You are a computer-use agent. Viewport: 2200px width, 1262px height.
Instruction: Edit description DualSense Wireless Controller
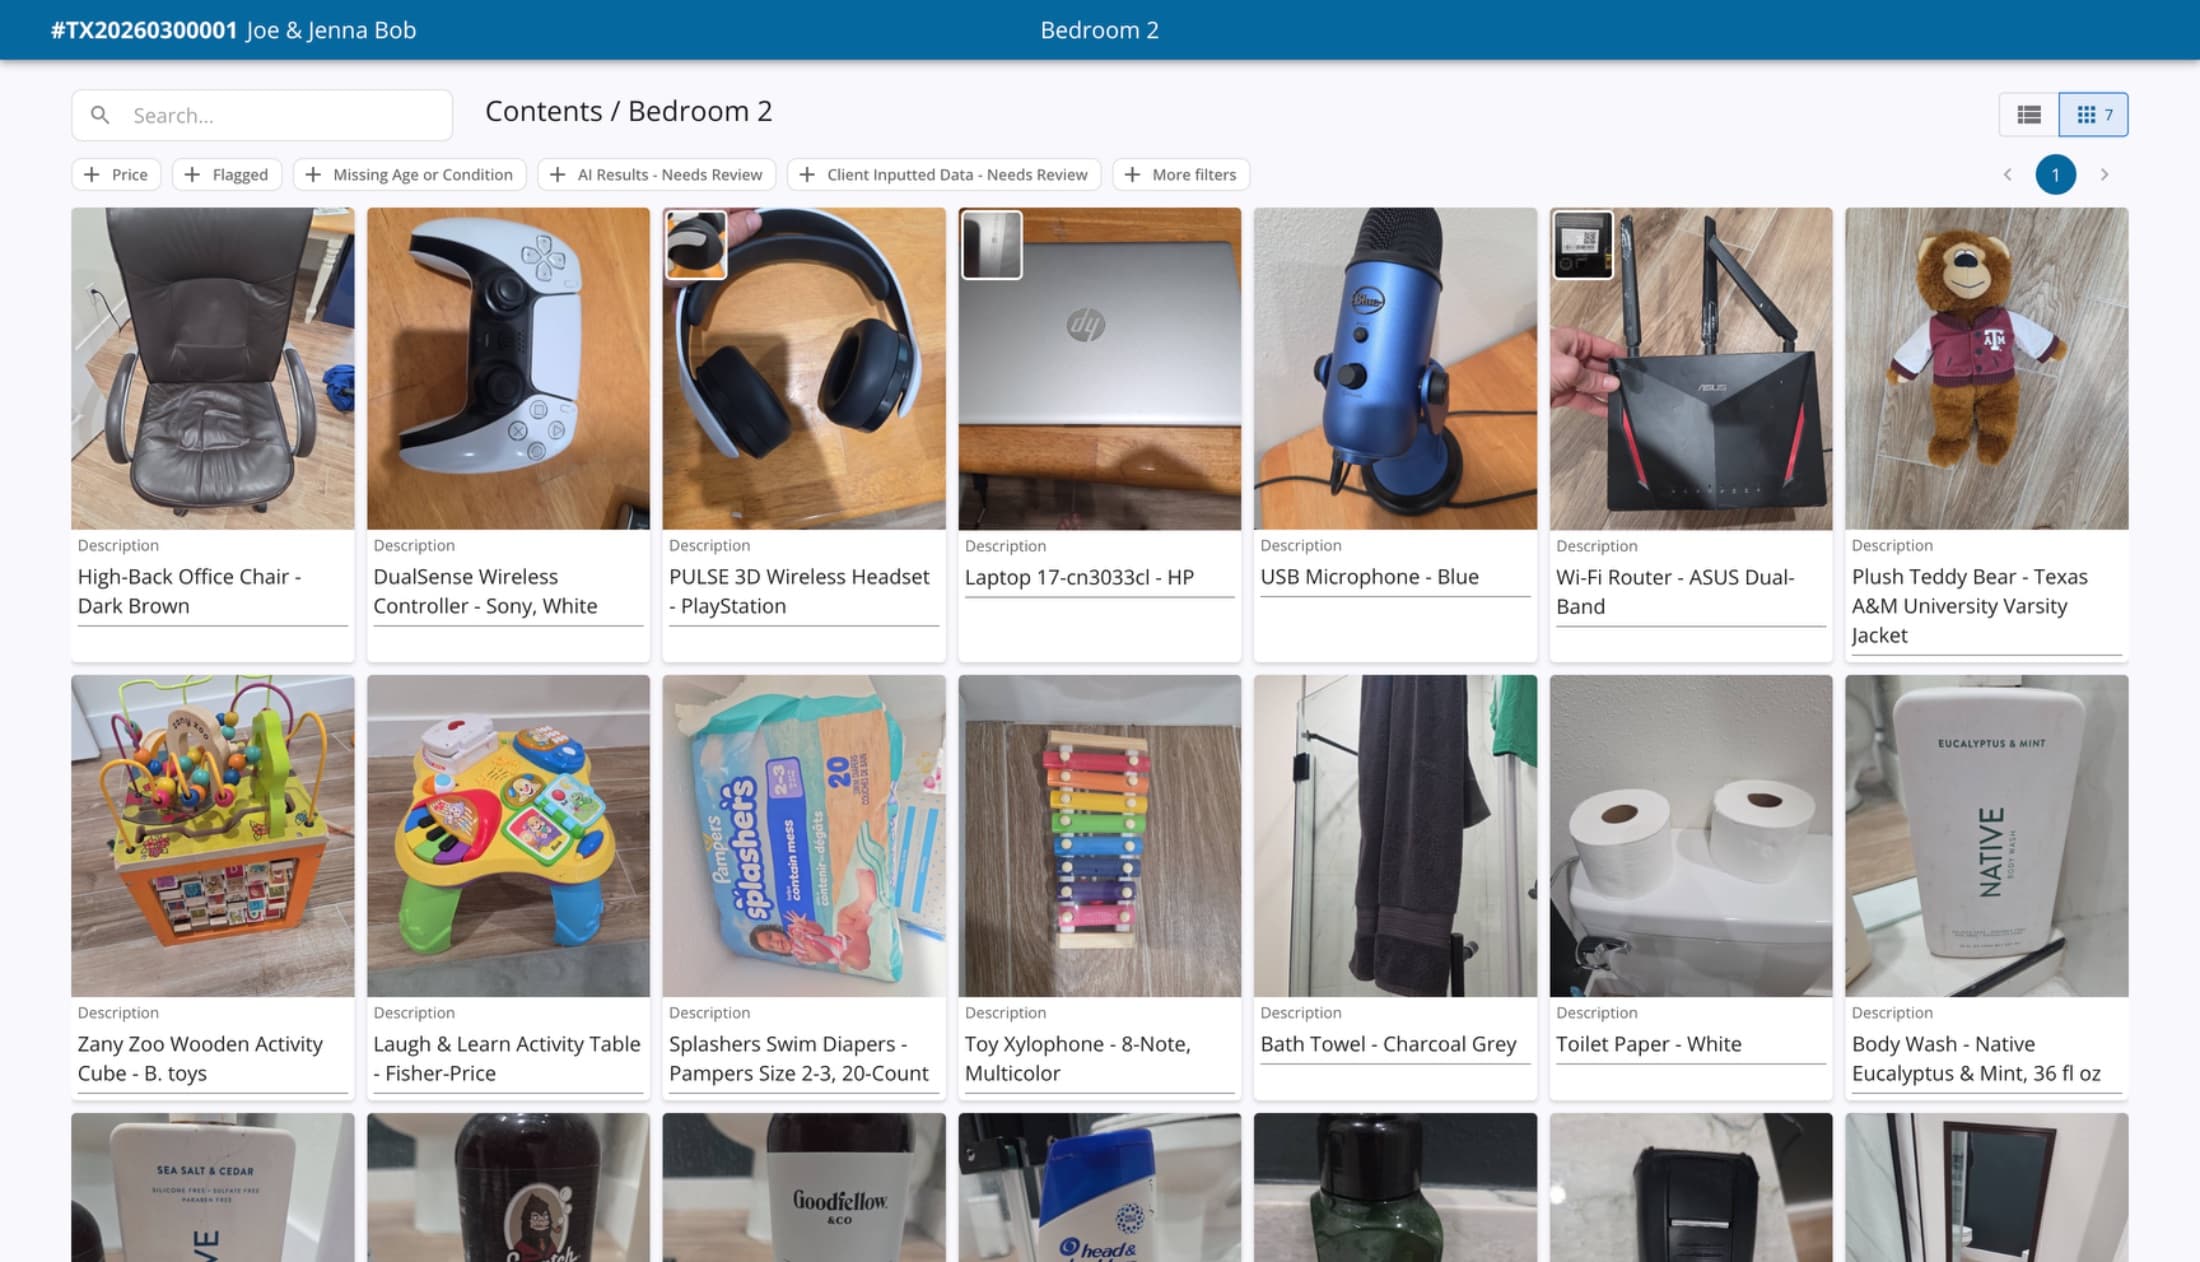pyautogui.click(x=508, y=591)
